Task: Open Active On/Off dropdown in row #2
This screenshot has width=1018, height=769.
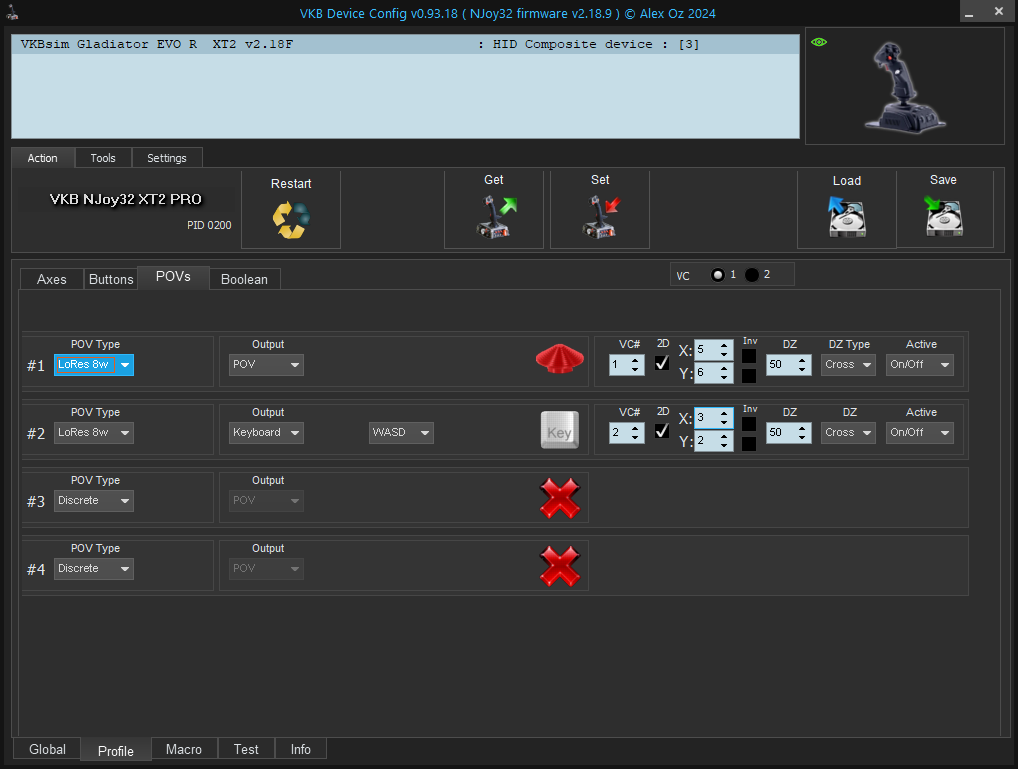Action: click(920, 433)
